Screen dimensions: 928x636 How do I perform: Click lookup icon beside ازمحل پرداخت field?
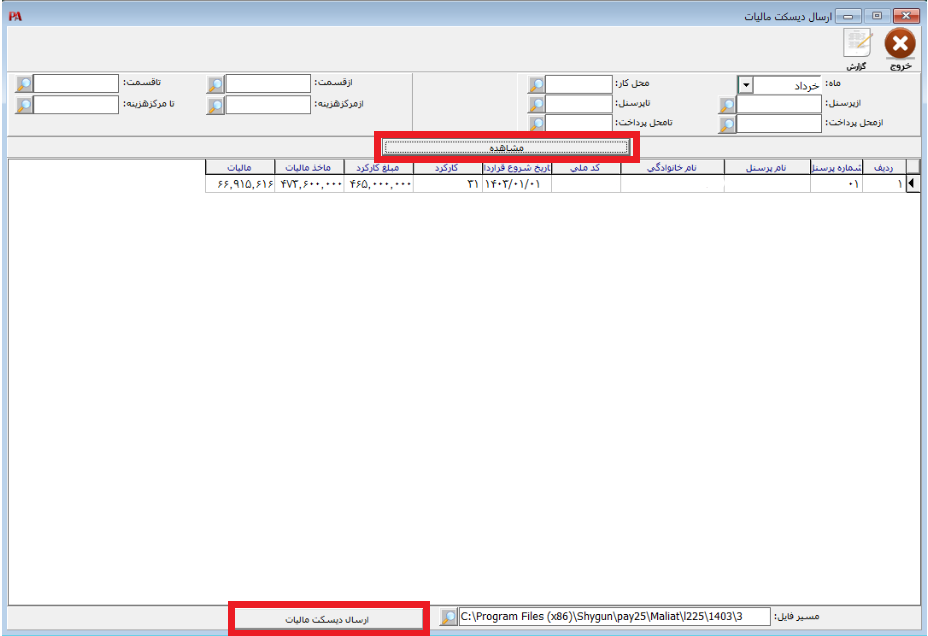tap(727, 124)
